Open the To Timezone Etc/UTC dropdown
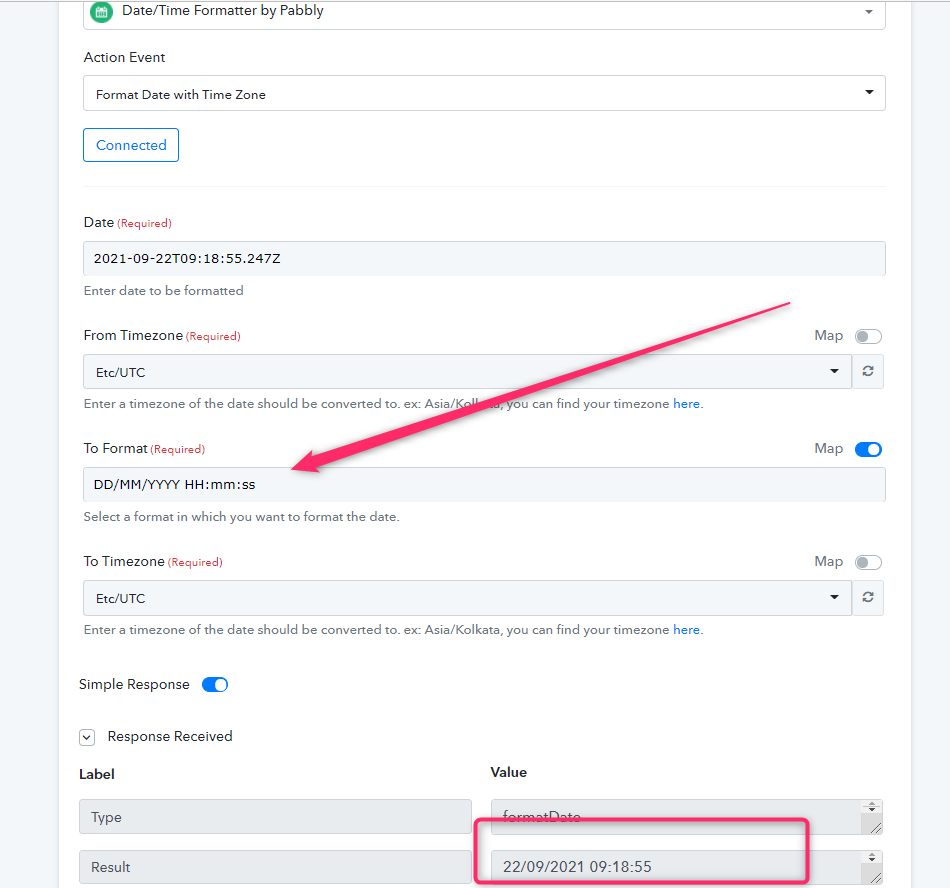The width and height of the screenshot is (950, 888). [467, 598]
